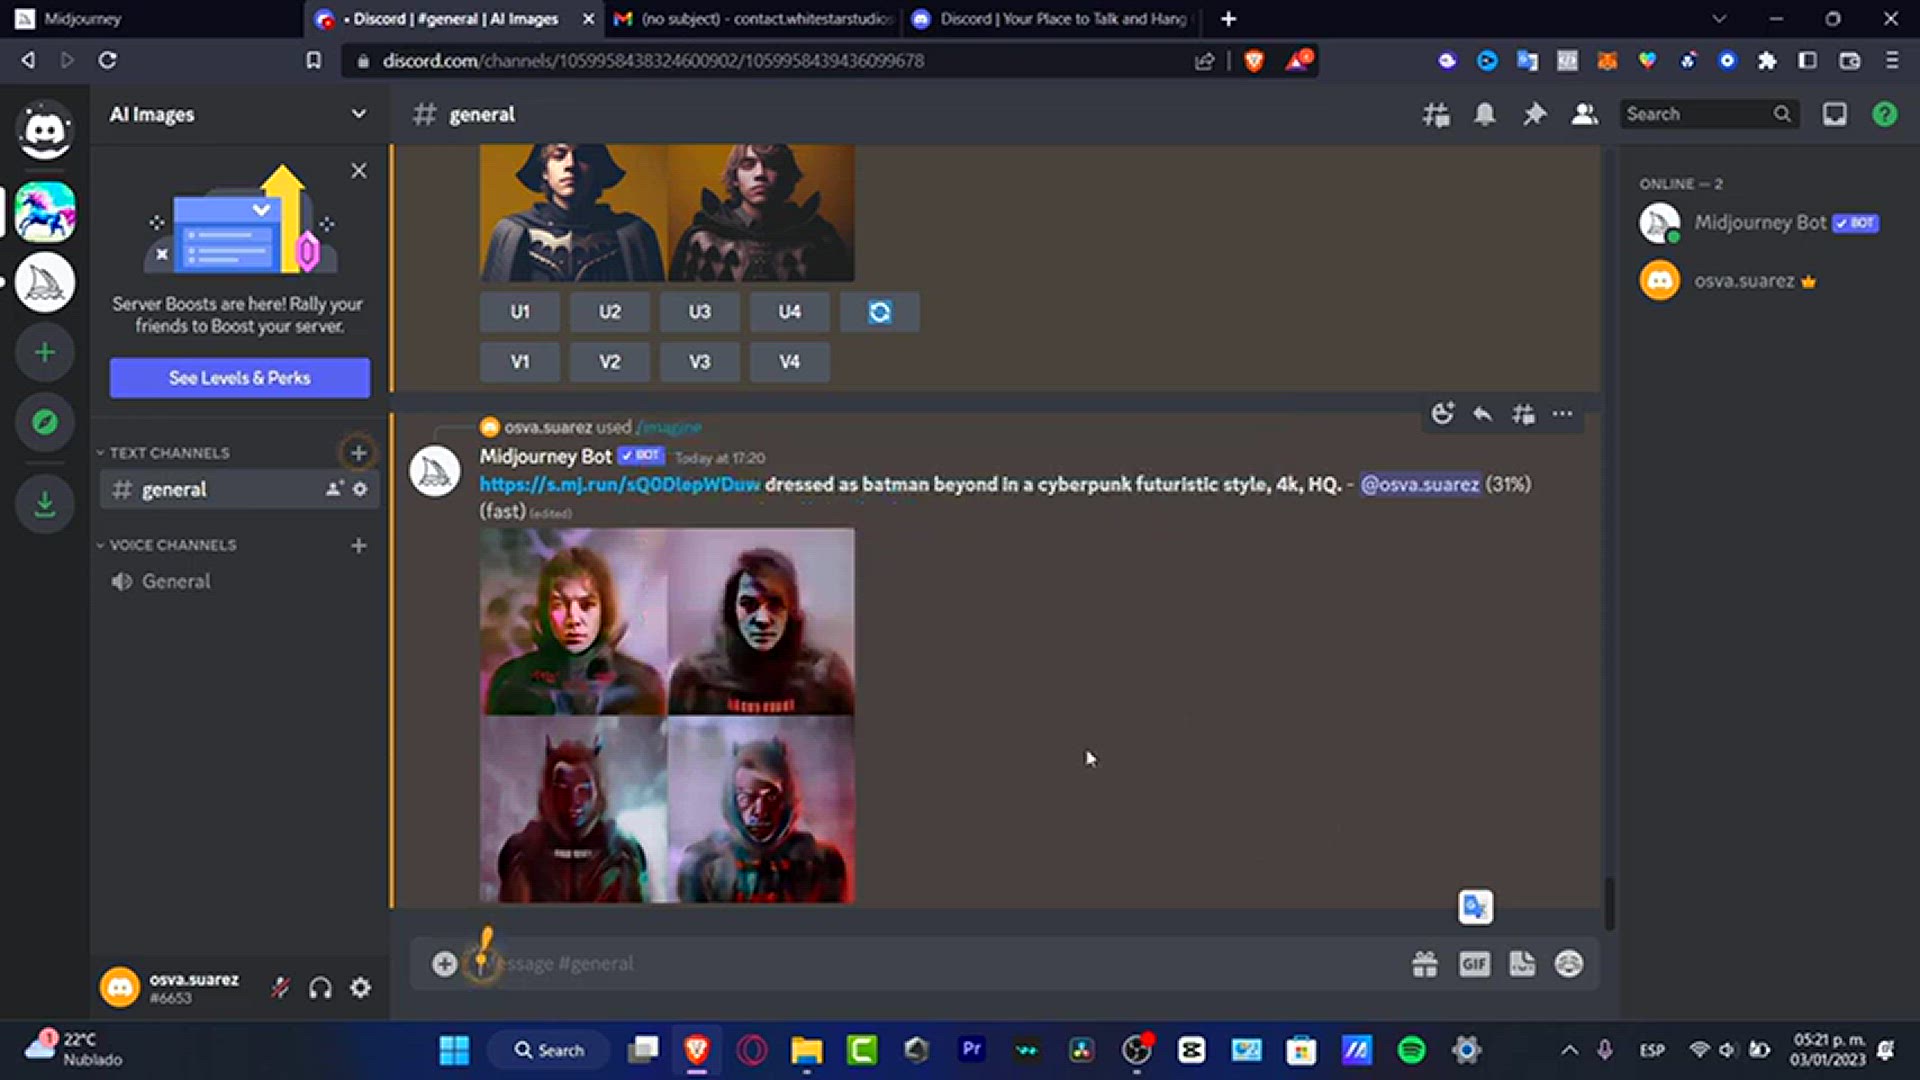
Task: Create thread from message hover toolbar
Action: pyautogui.click(x=1523, y=414)
